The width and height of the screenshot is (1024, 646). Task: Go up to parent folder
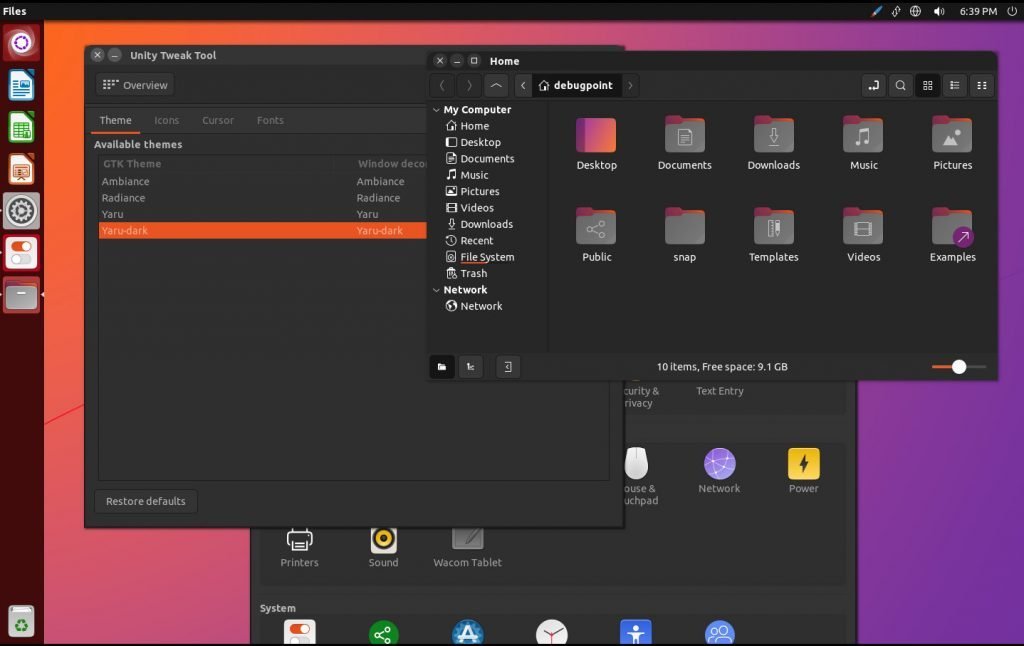496,86
